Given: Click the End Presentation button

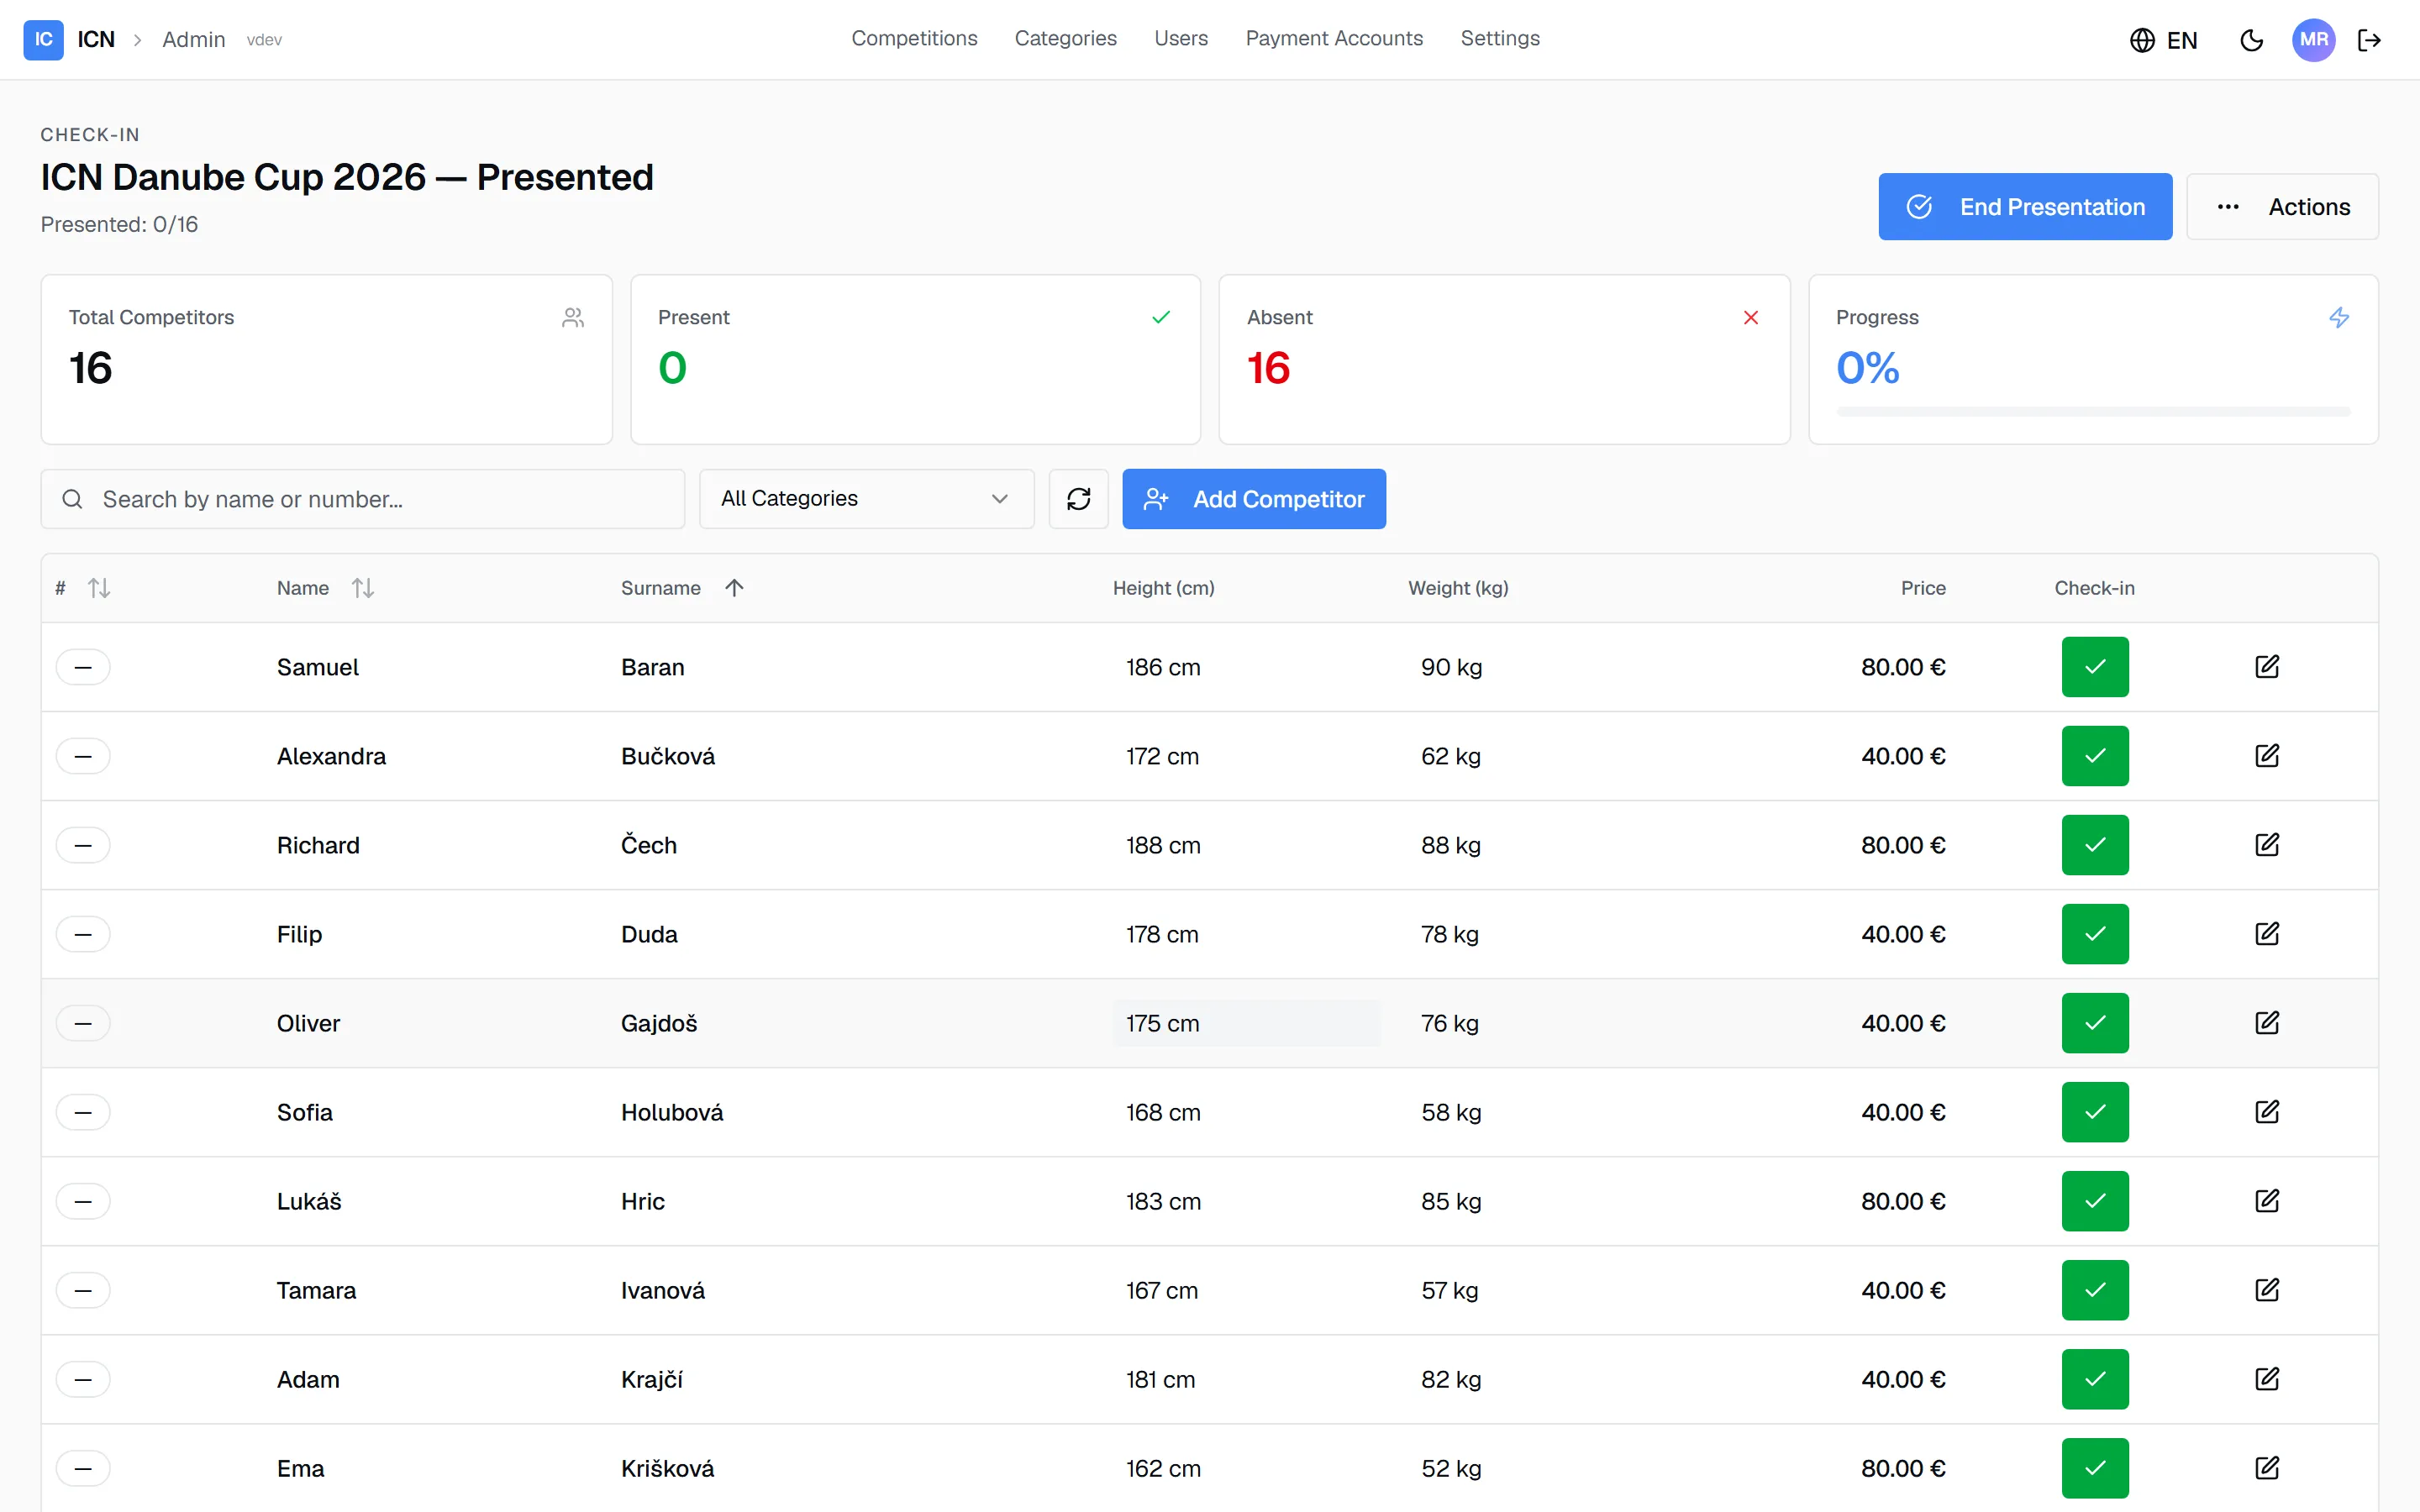Looking at the screenshot, I should point(2025,207).
